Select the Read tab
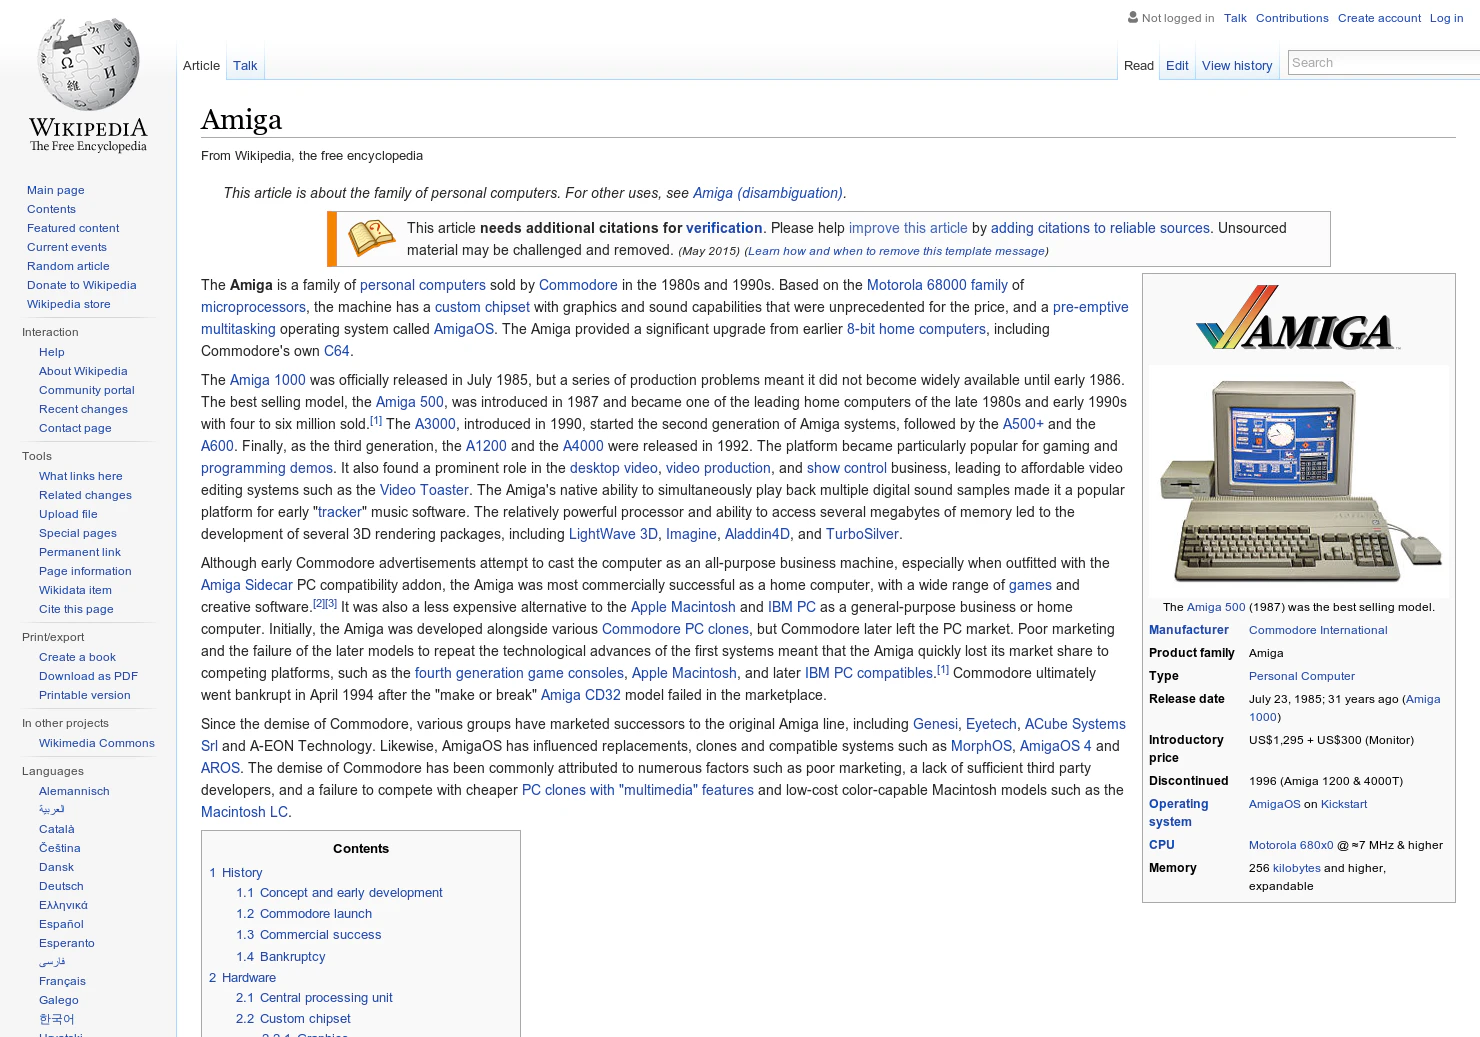 [x=1139, y=66]
